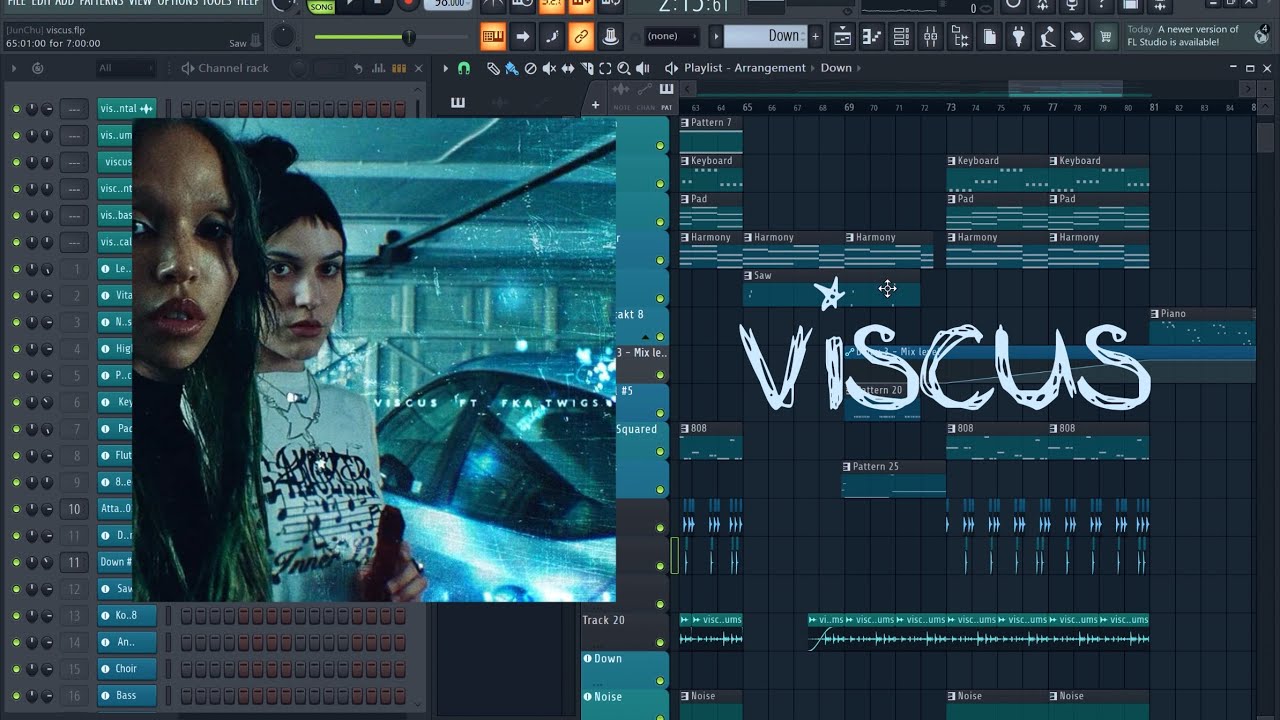Open the ADD menu

click(65, 3)
